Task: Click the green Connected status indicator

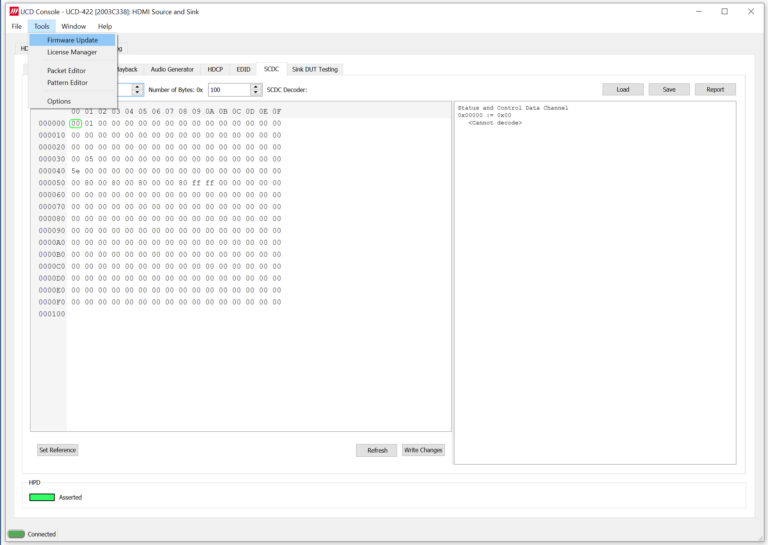Action: pos(16,534)
